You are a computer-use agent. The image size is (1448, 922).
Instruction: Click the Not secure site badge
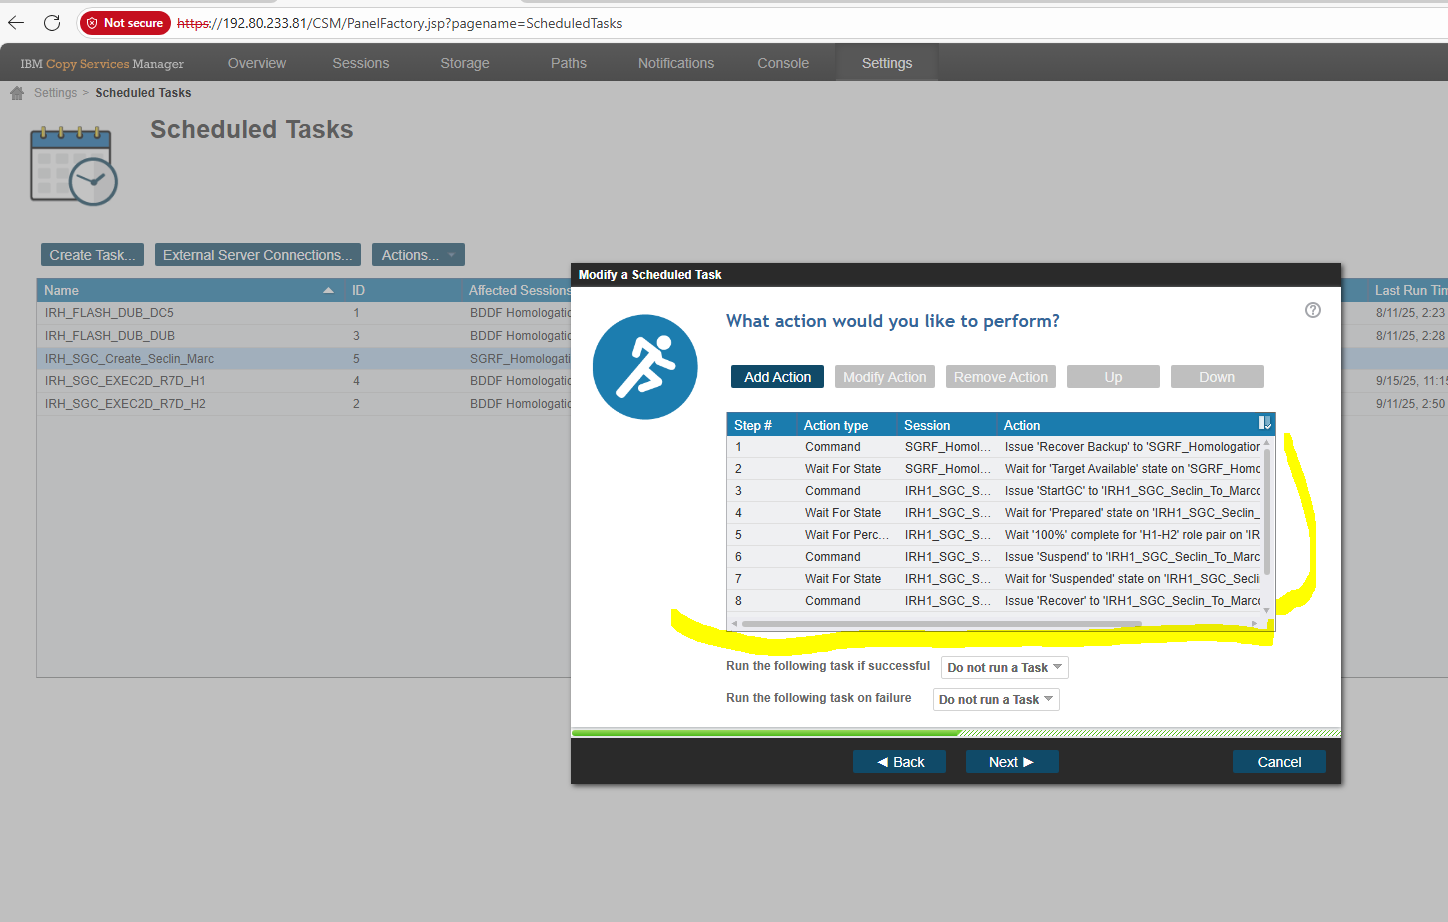[x=125, y=23]
